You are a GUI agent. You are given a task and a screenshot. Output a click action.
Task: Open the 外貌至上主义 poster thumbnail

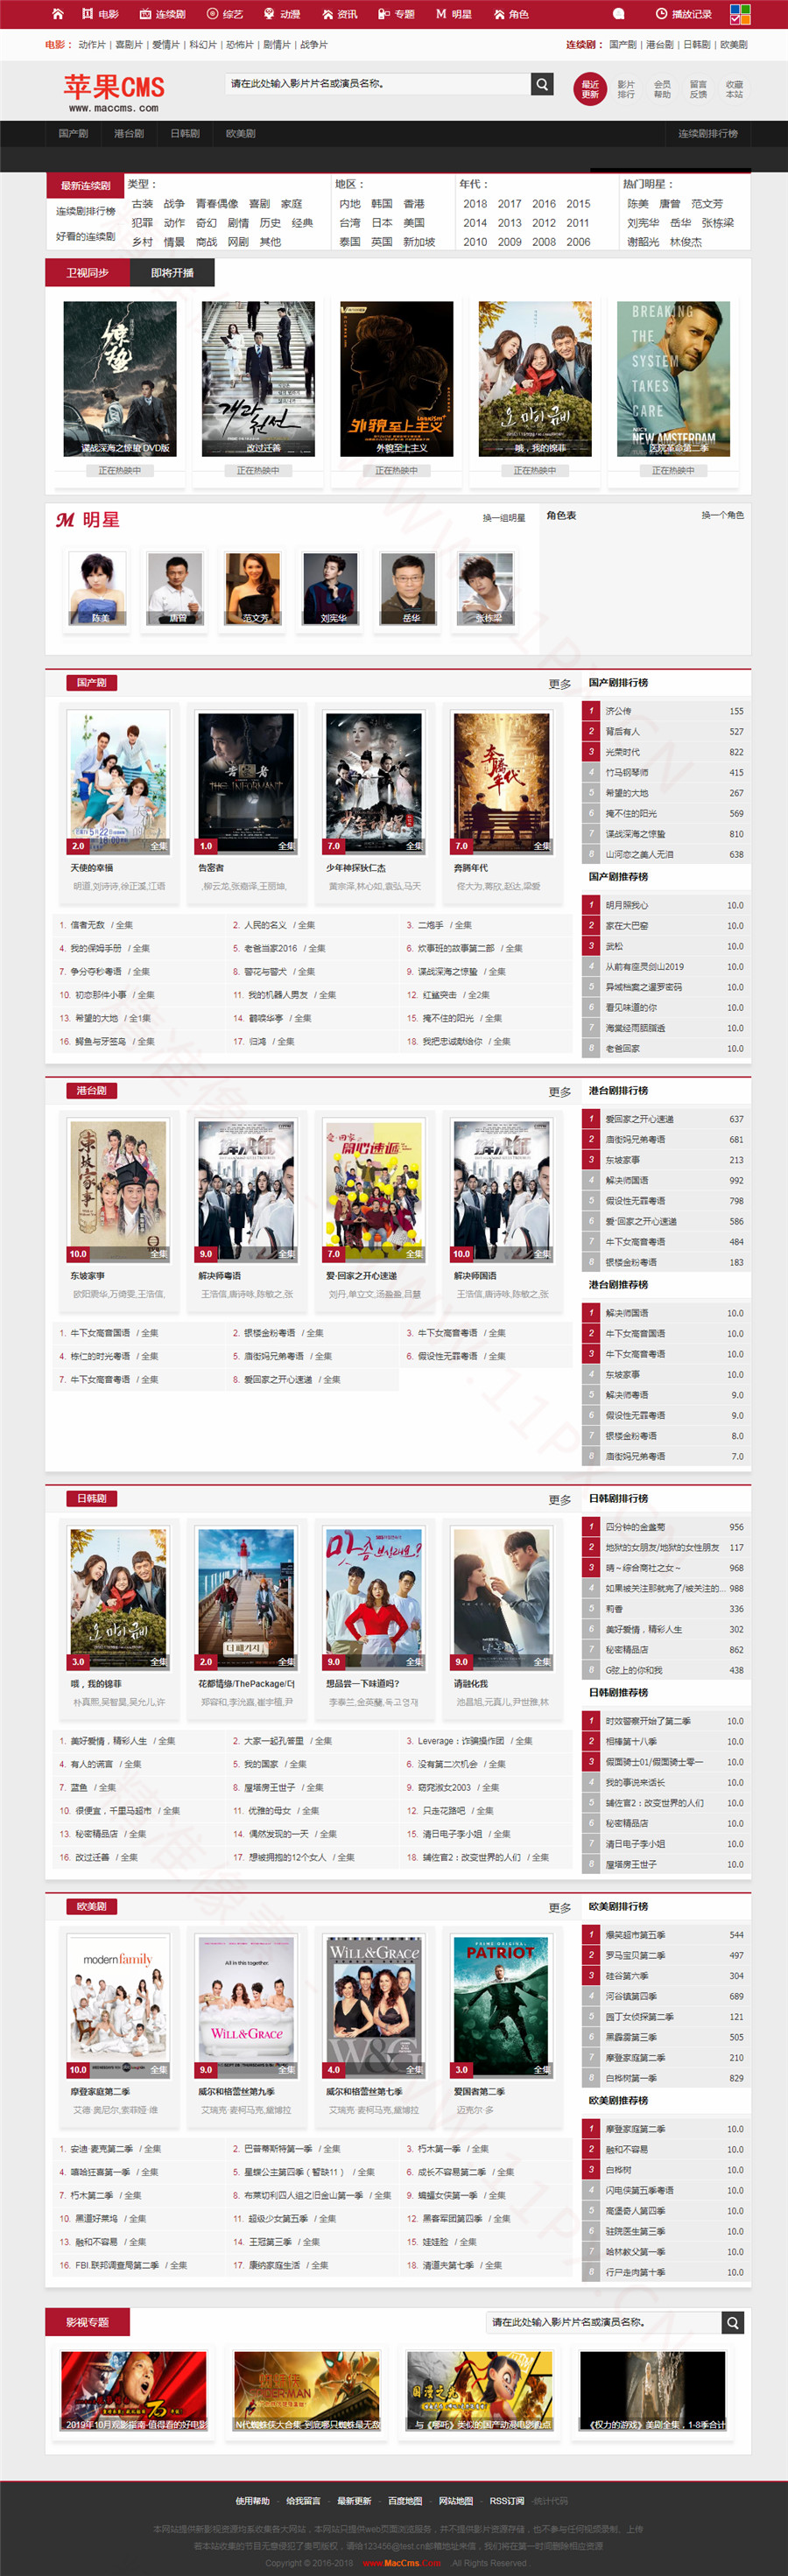tap(397, 379)
